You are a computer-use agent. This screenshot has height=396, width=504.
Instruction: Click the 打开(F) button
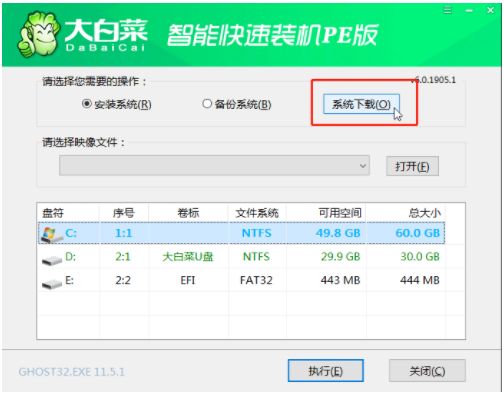[412, 166]
